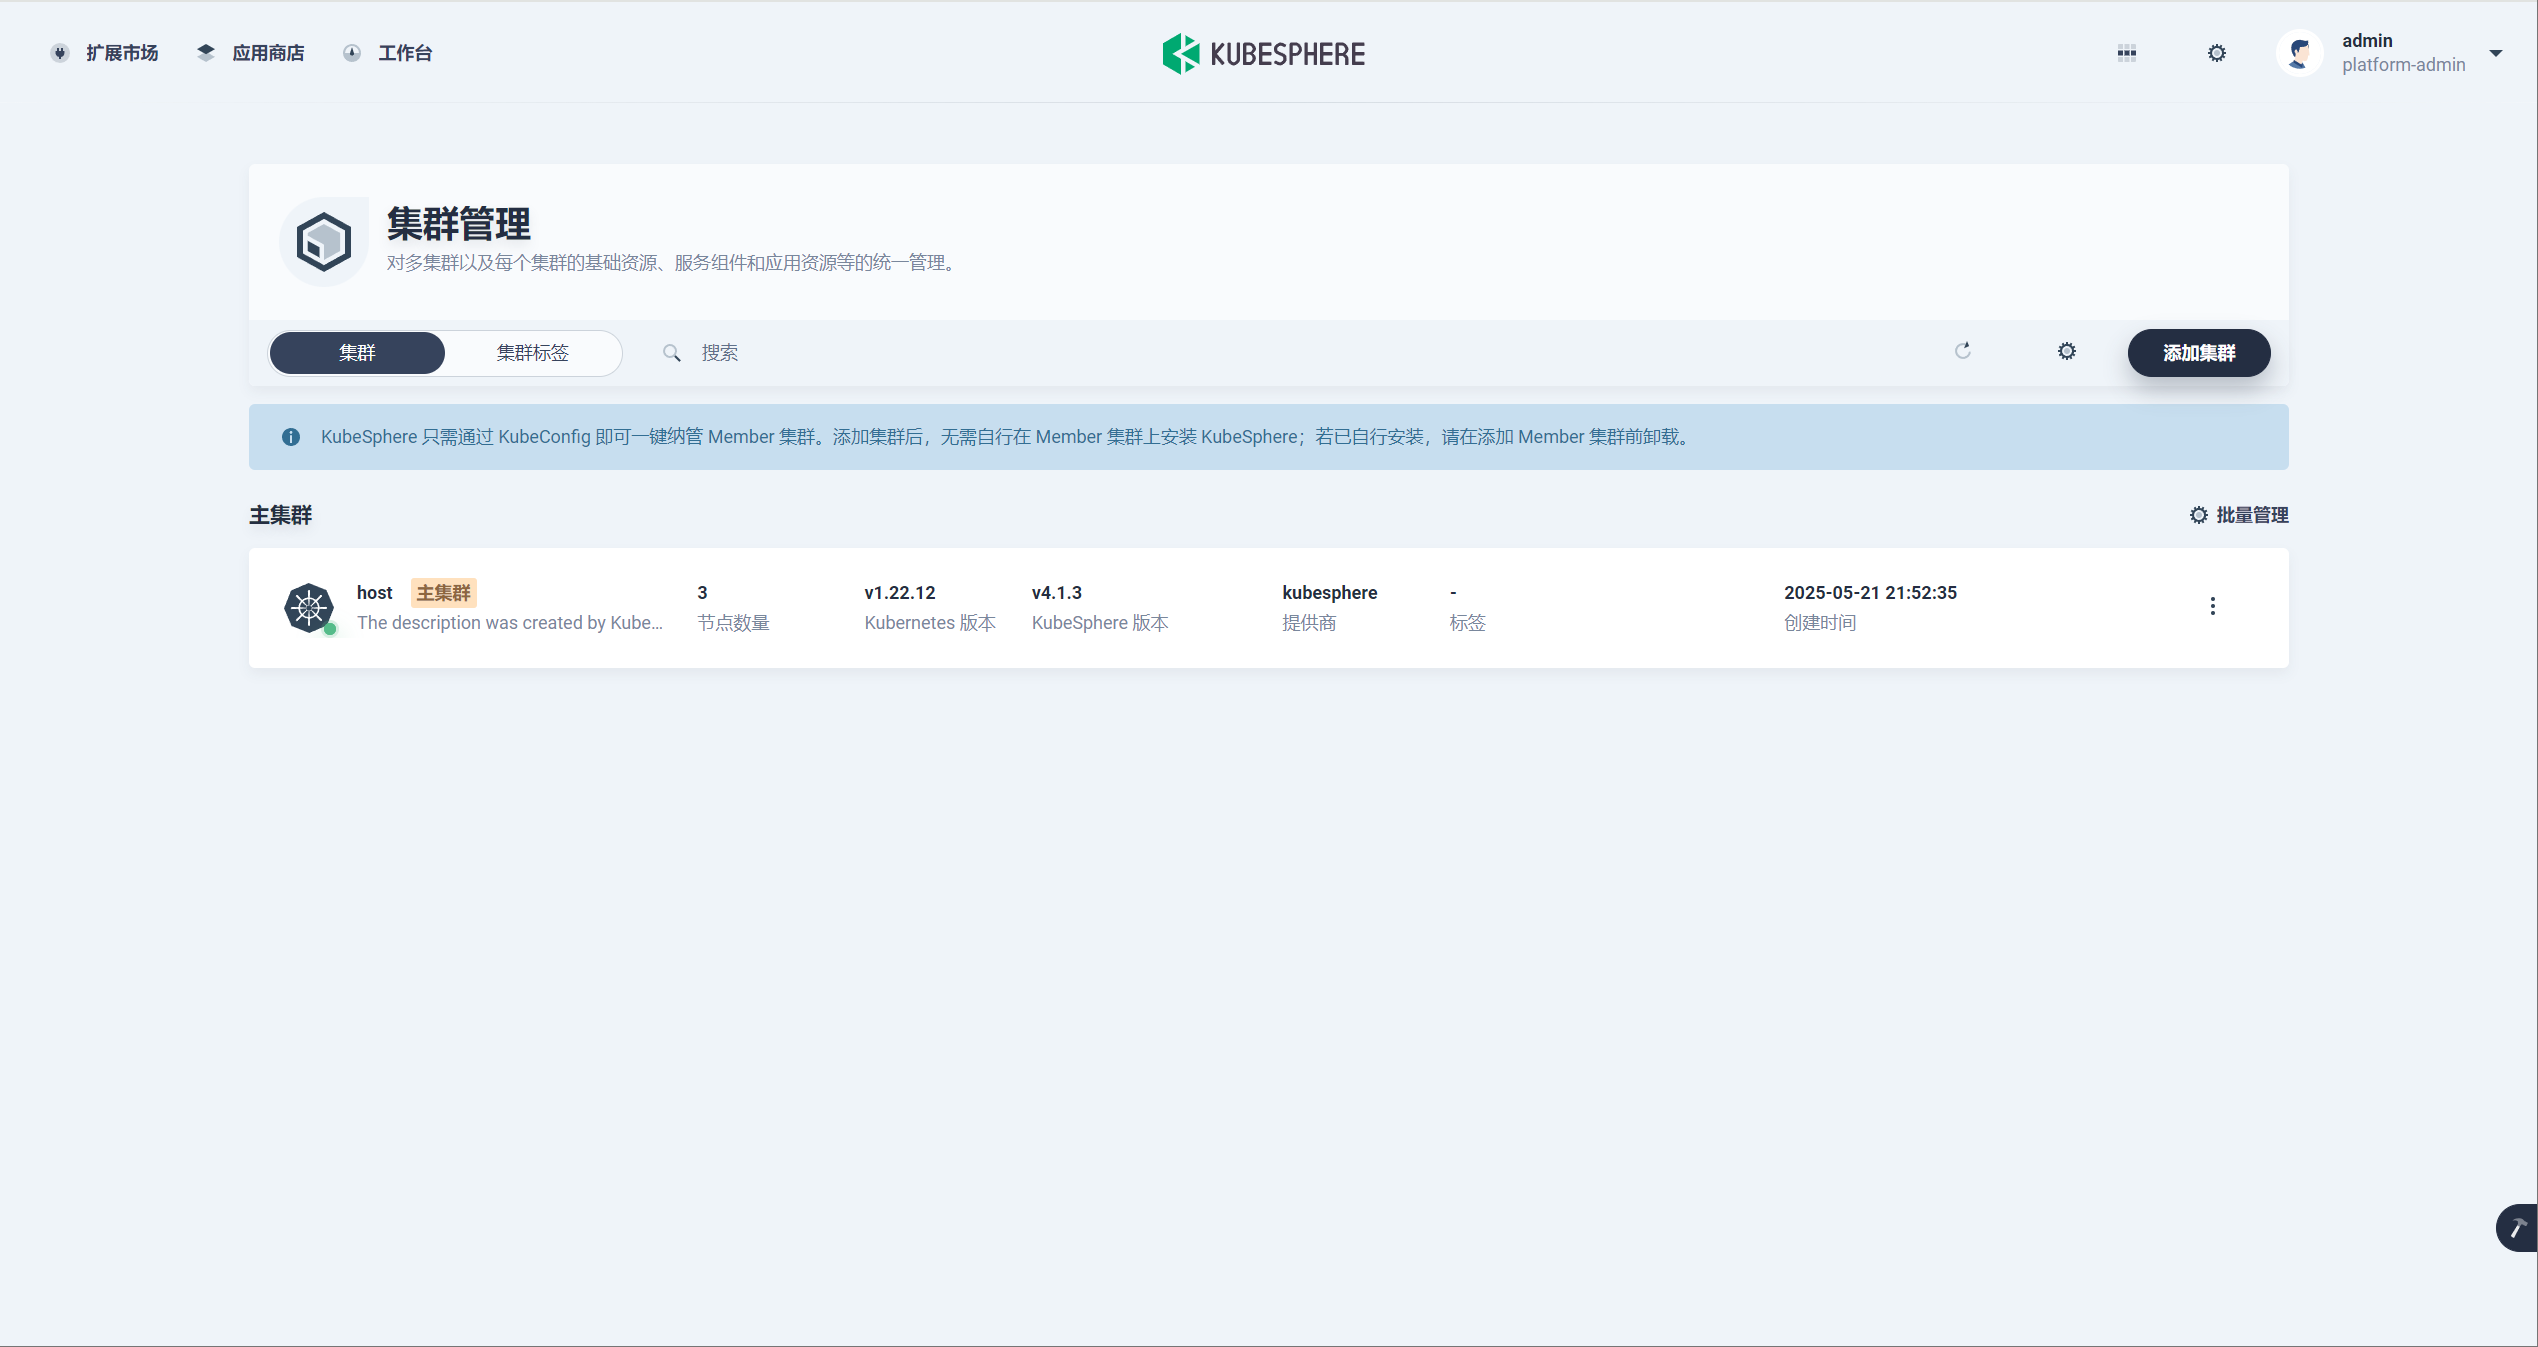Open 批量管理 batch management
Screen dimensions: 2538x1347
(2239, 515)
